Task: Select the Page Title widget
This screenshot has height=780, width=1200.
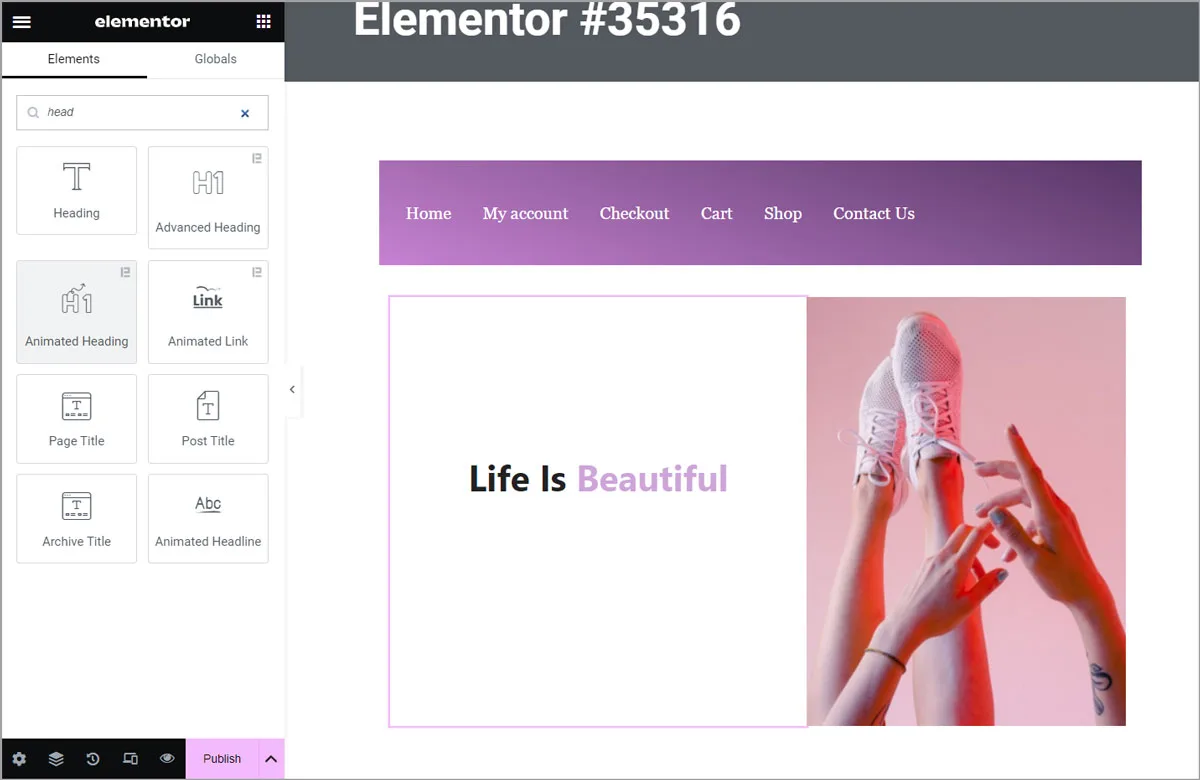Action: tap(77, 419)
